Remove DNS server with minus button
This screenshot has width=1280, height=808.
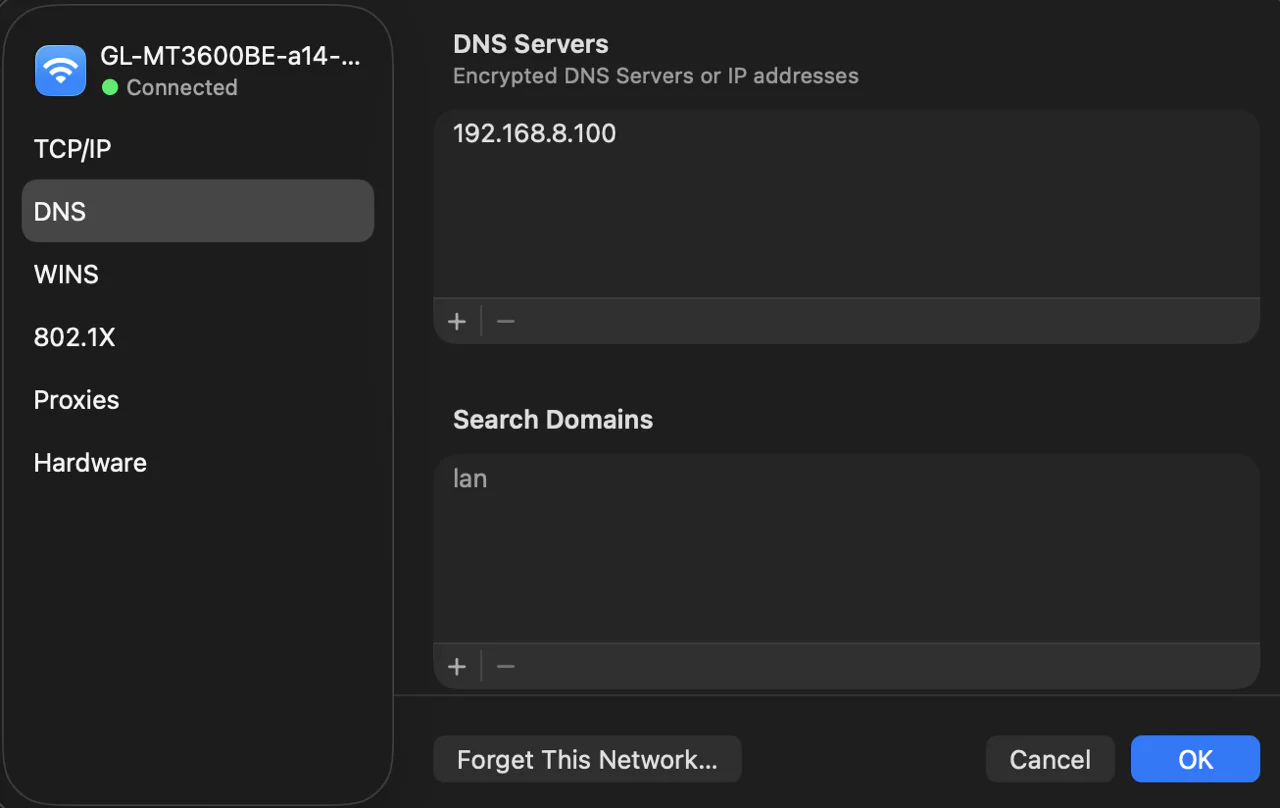(x=506, y=321)
